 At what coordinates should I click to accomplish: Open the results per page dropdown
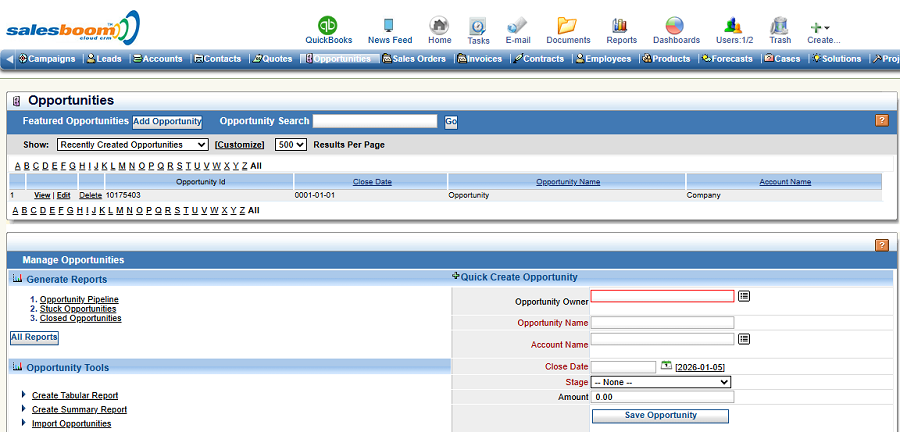(x=290, y=145)
